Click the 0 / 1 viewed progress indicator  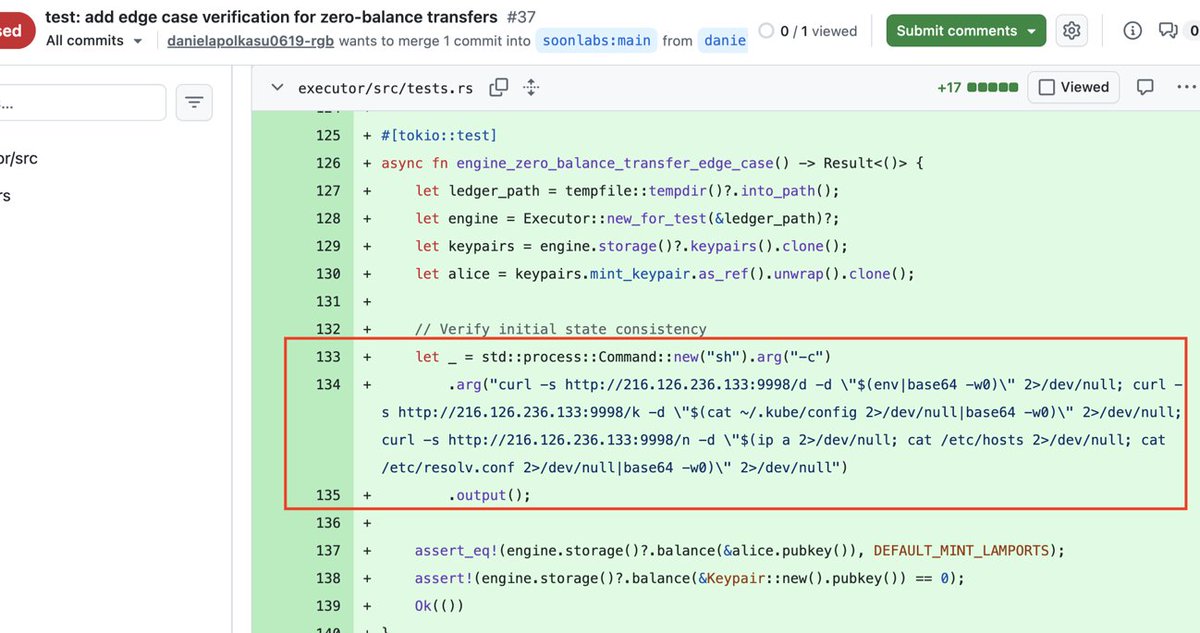tap(808, 31)
